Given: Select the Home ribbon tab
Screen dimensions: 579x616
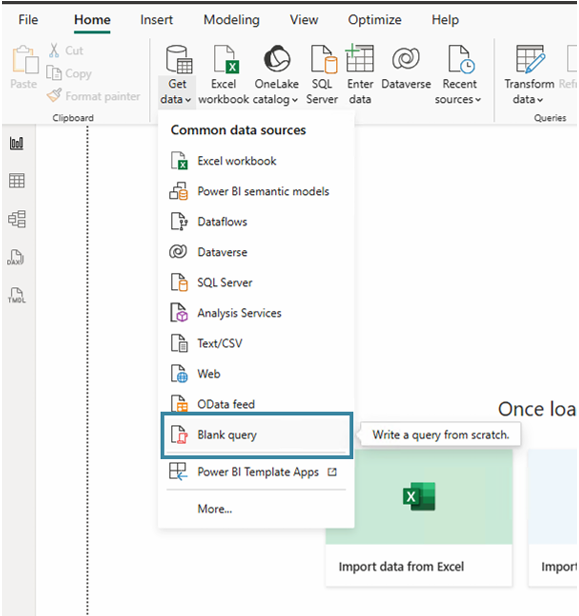Looking at the screenshot, I should click(x=92, y=20).
